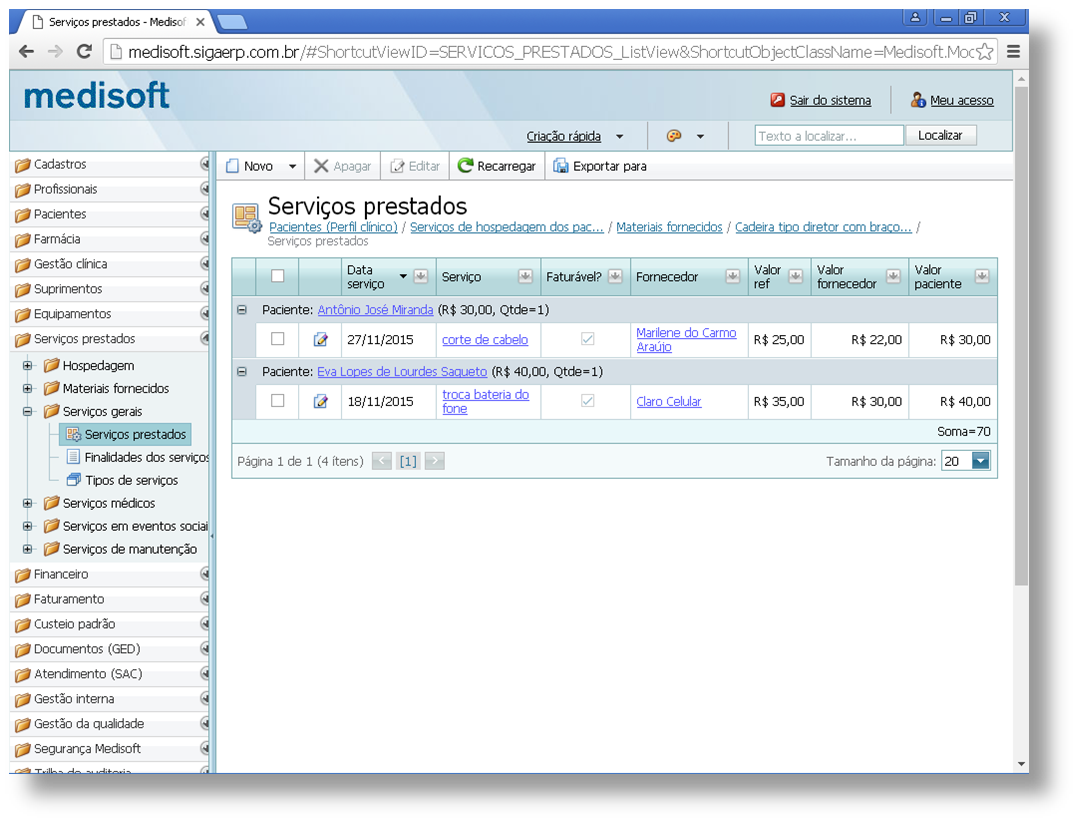Open the Farmácia folder icon
The image size is (1078, 823).
(23, 240)
